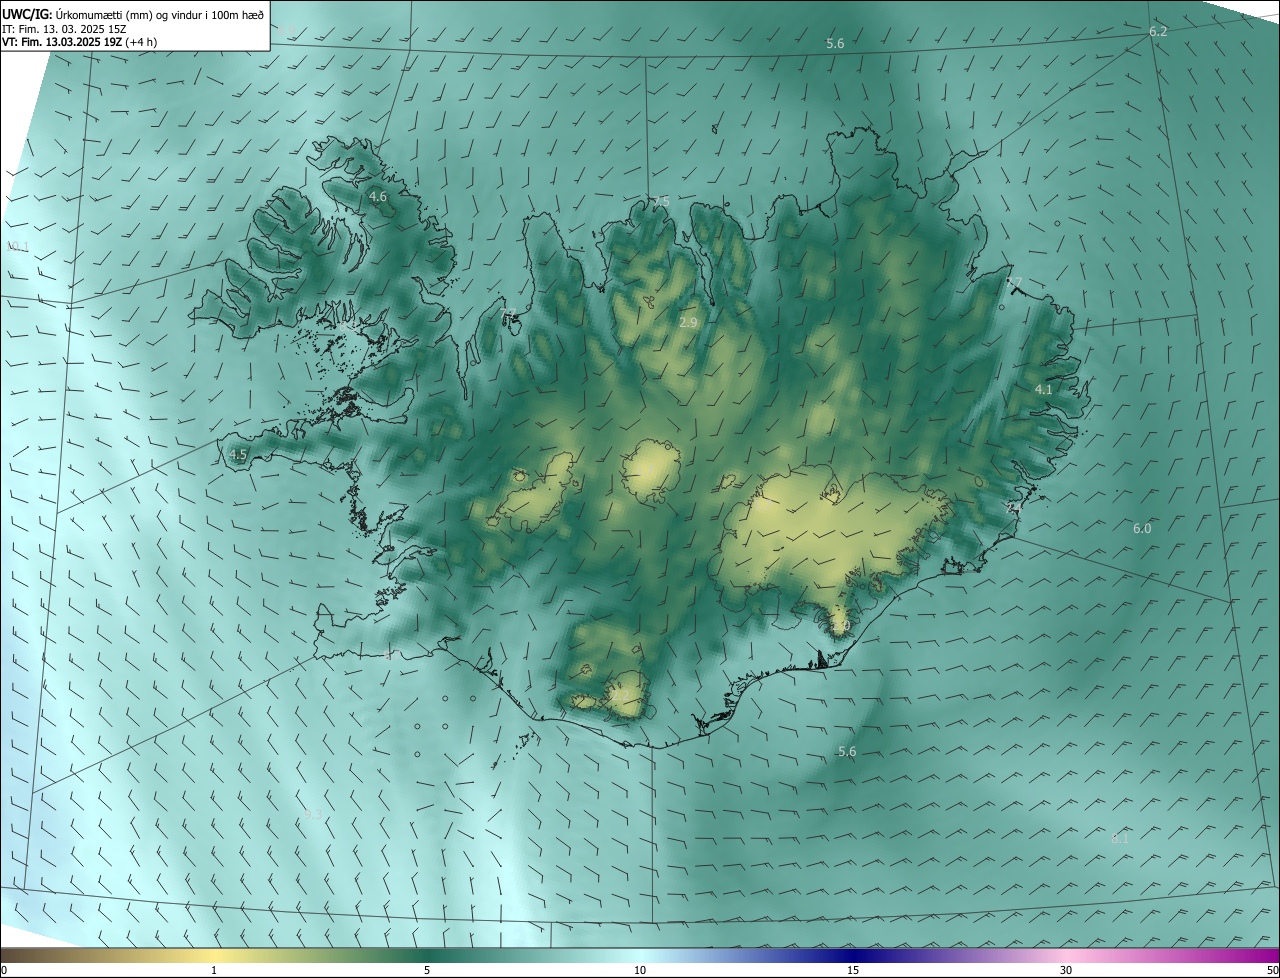
Task: Click the 9.3 value over the ocean
Action: [313, 815]
